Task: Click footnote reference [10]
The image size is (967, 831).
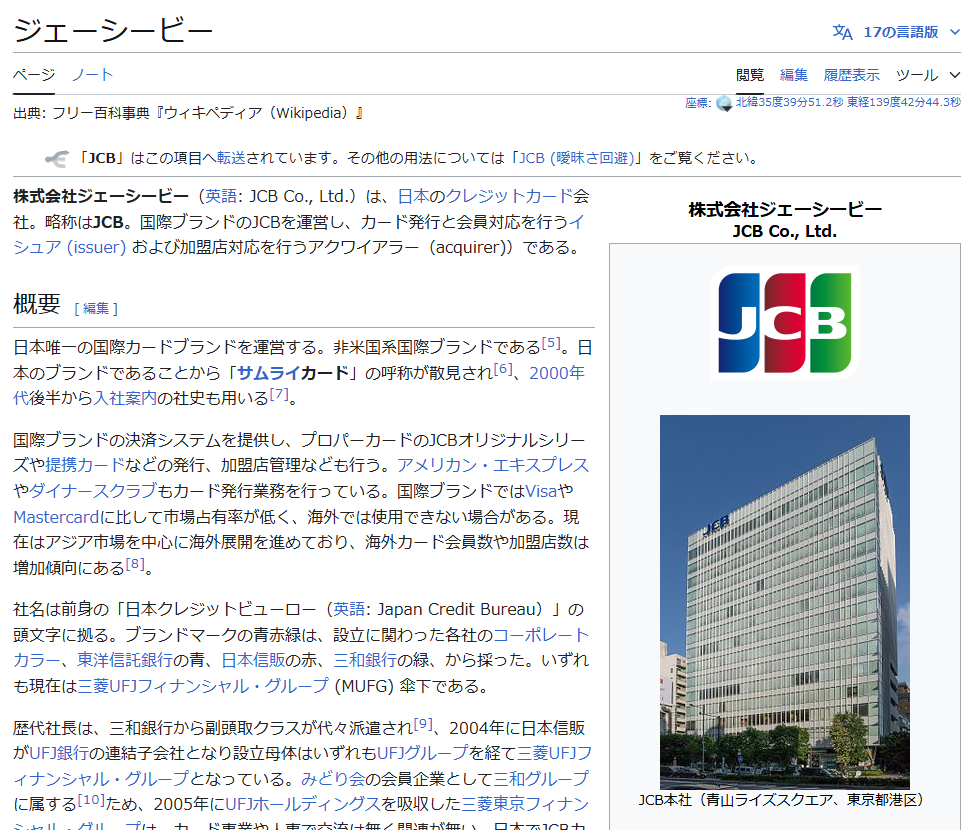Action: click(x=91, y=800)
